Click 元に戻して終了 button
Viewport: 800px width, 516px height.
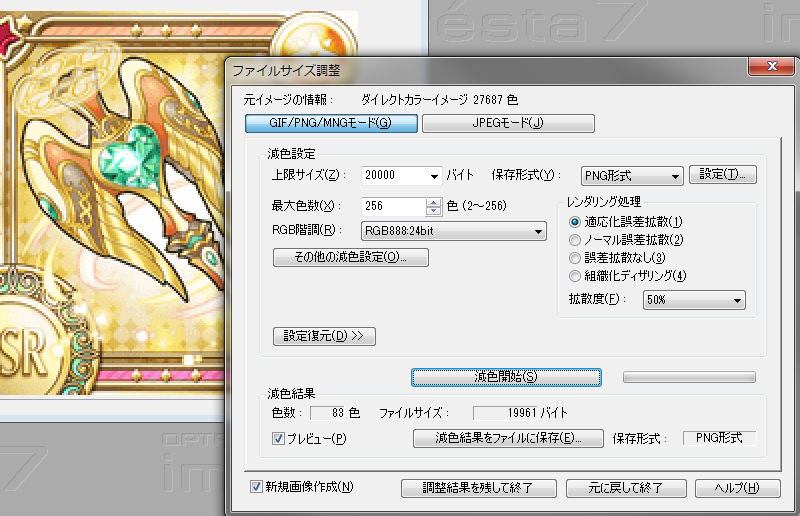point(626,488)
